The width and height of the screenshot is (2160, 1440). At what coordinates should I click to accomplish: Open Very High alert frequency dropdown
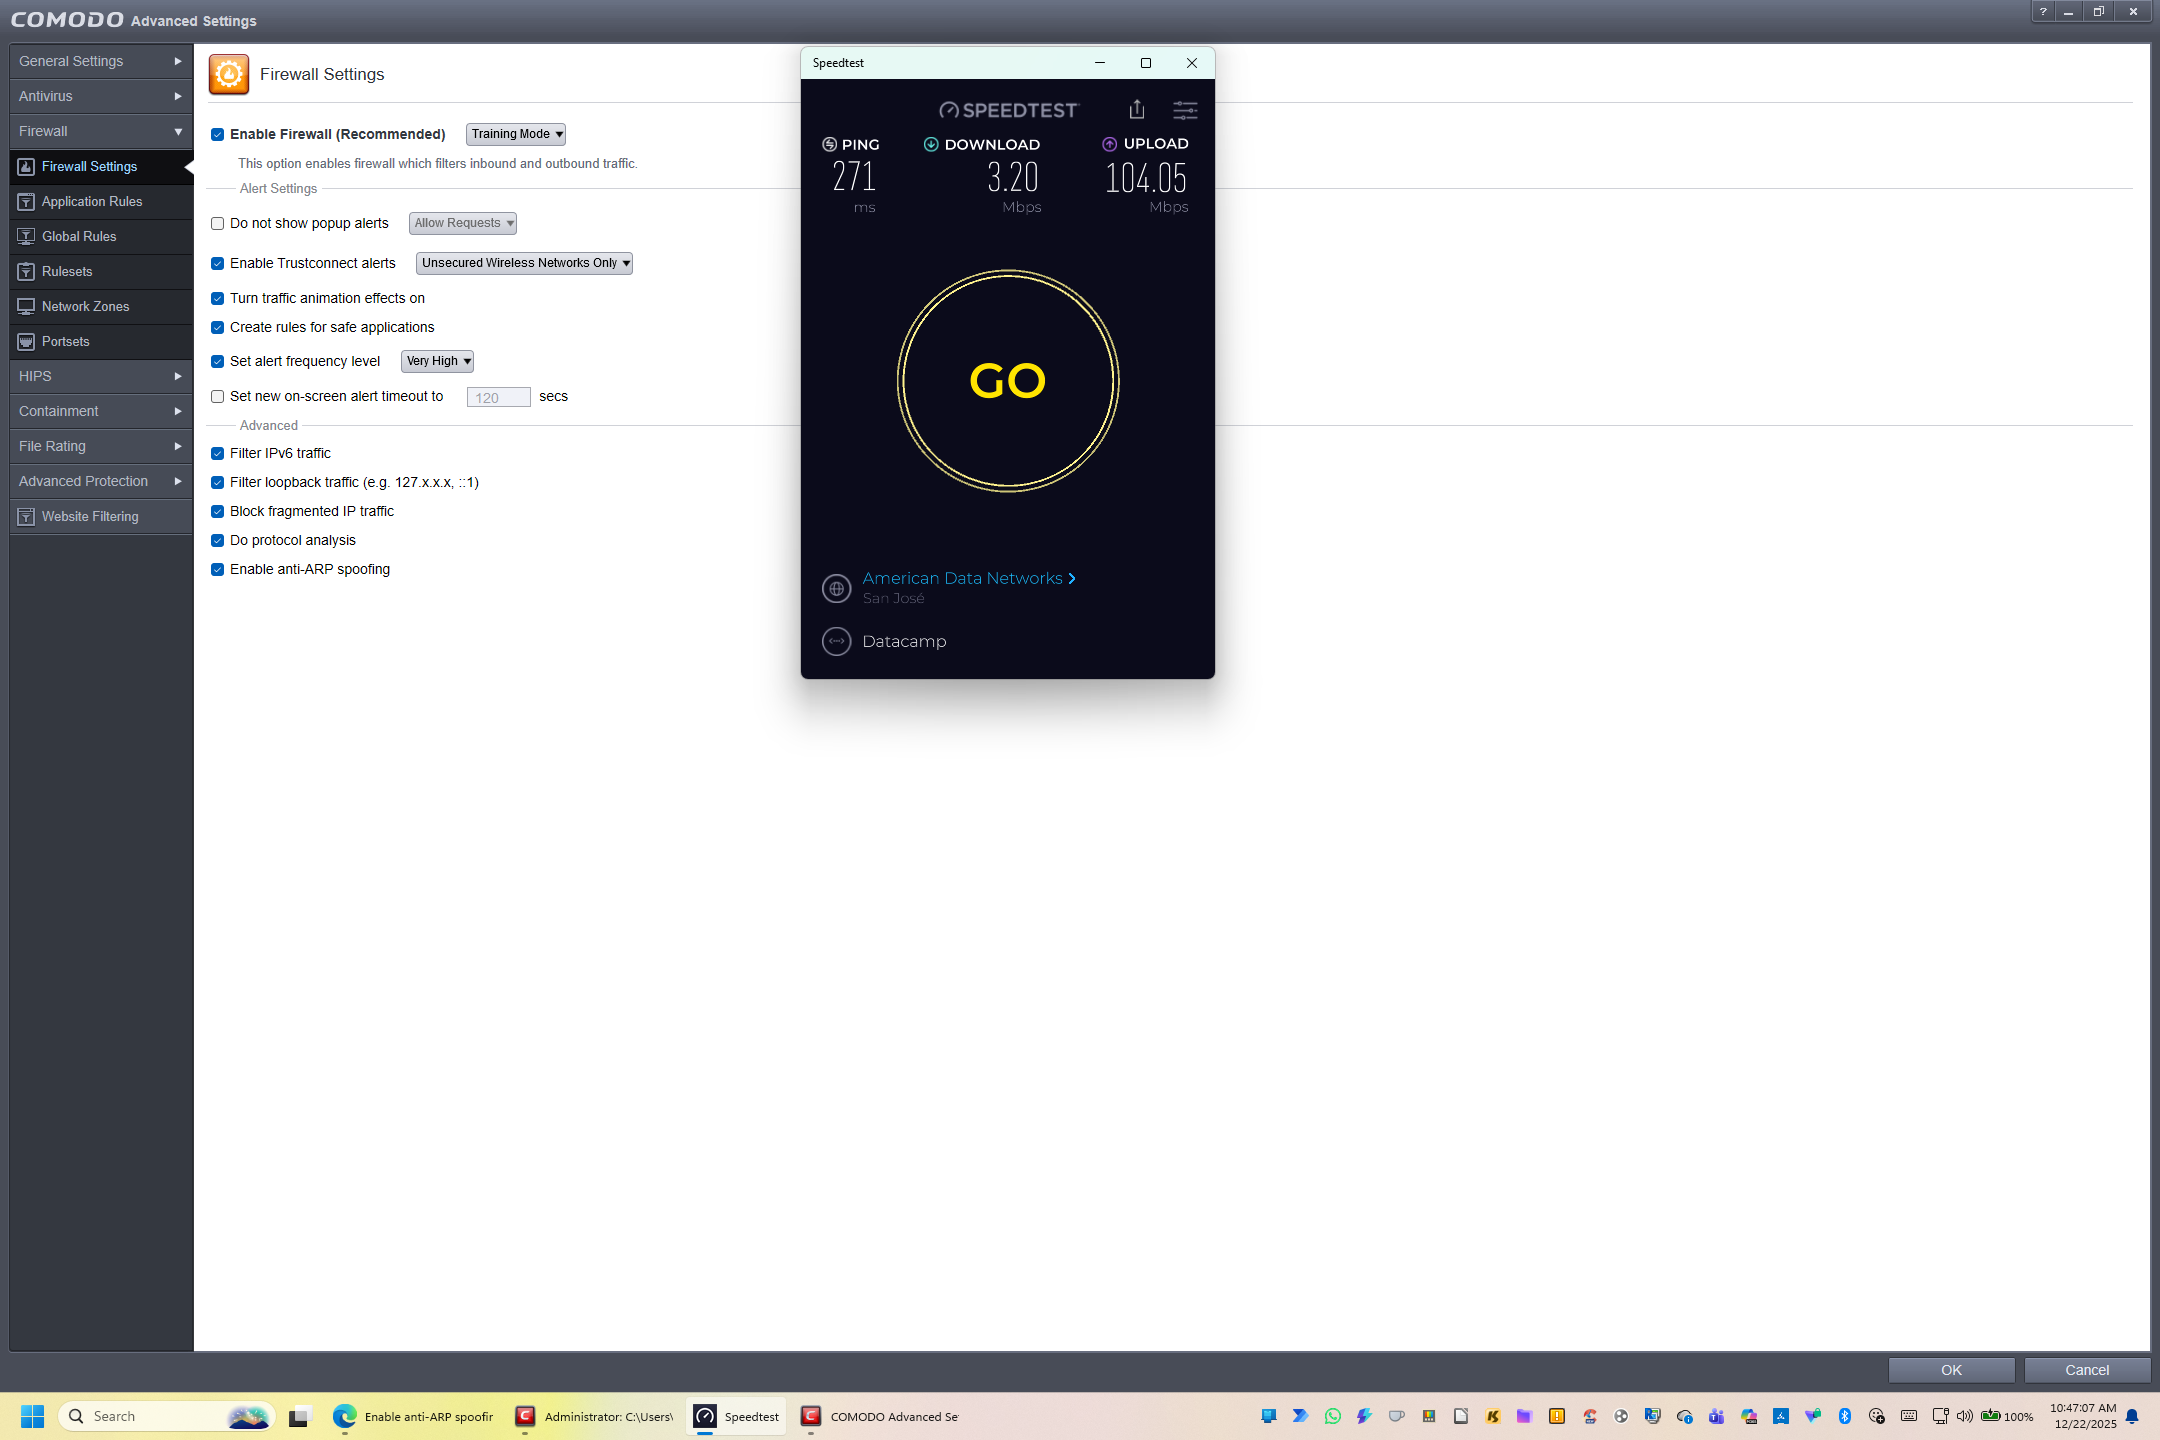(x=437, y=361)
